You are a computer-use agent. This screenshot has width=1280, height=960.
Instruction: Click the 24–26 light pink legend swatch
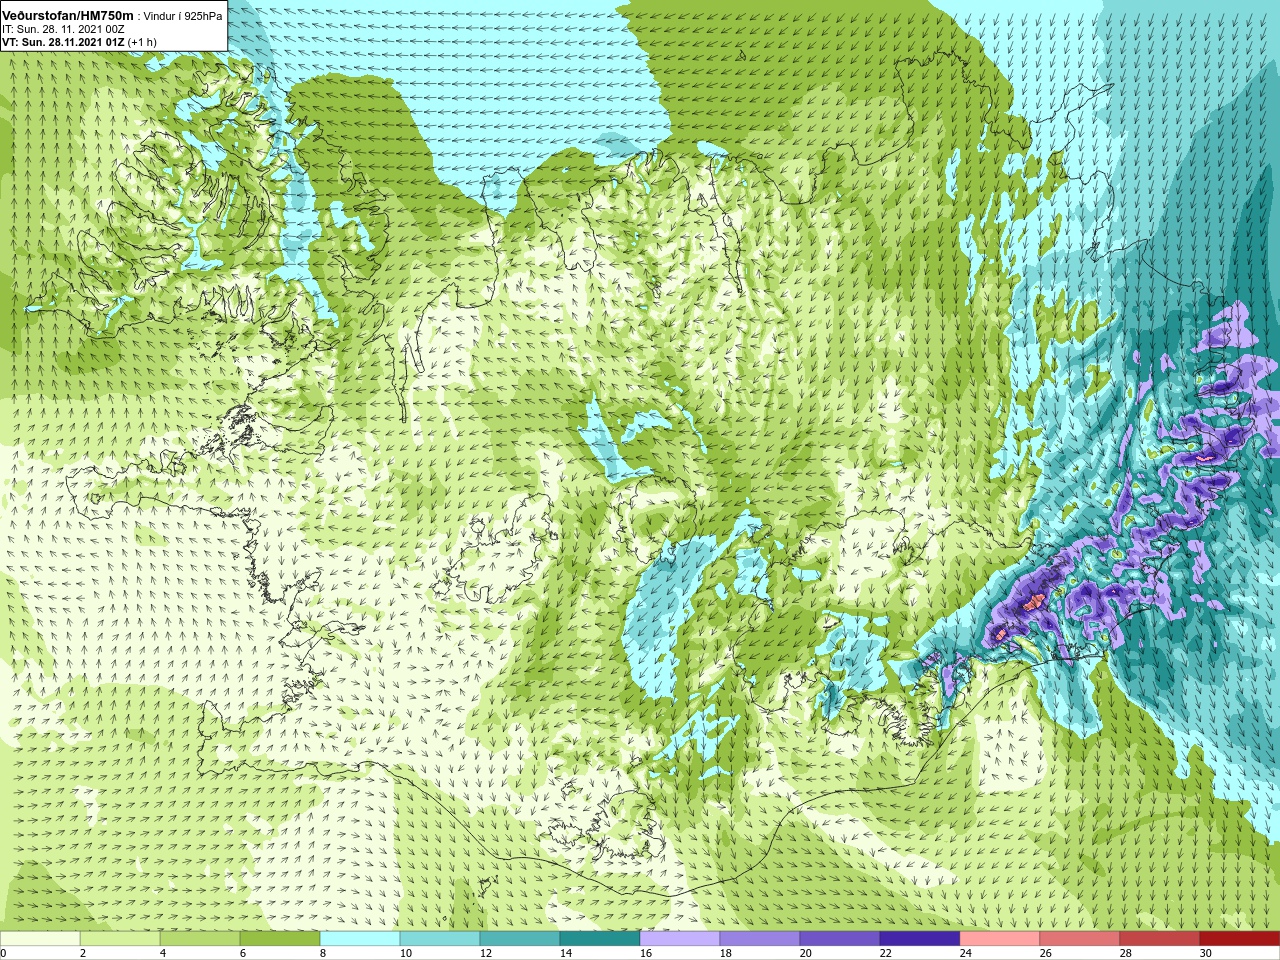tap(1000, 939)
